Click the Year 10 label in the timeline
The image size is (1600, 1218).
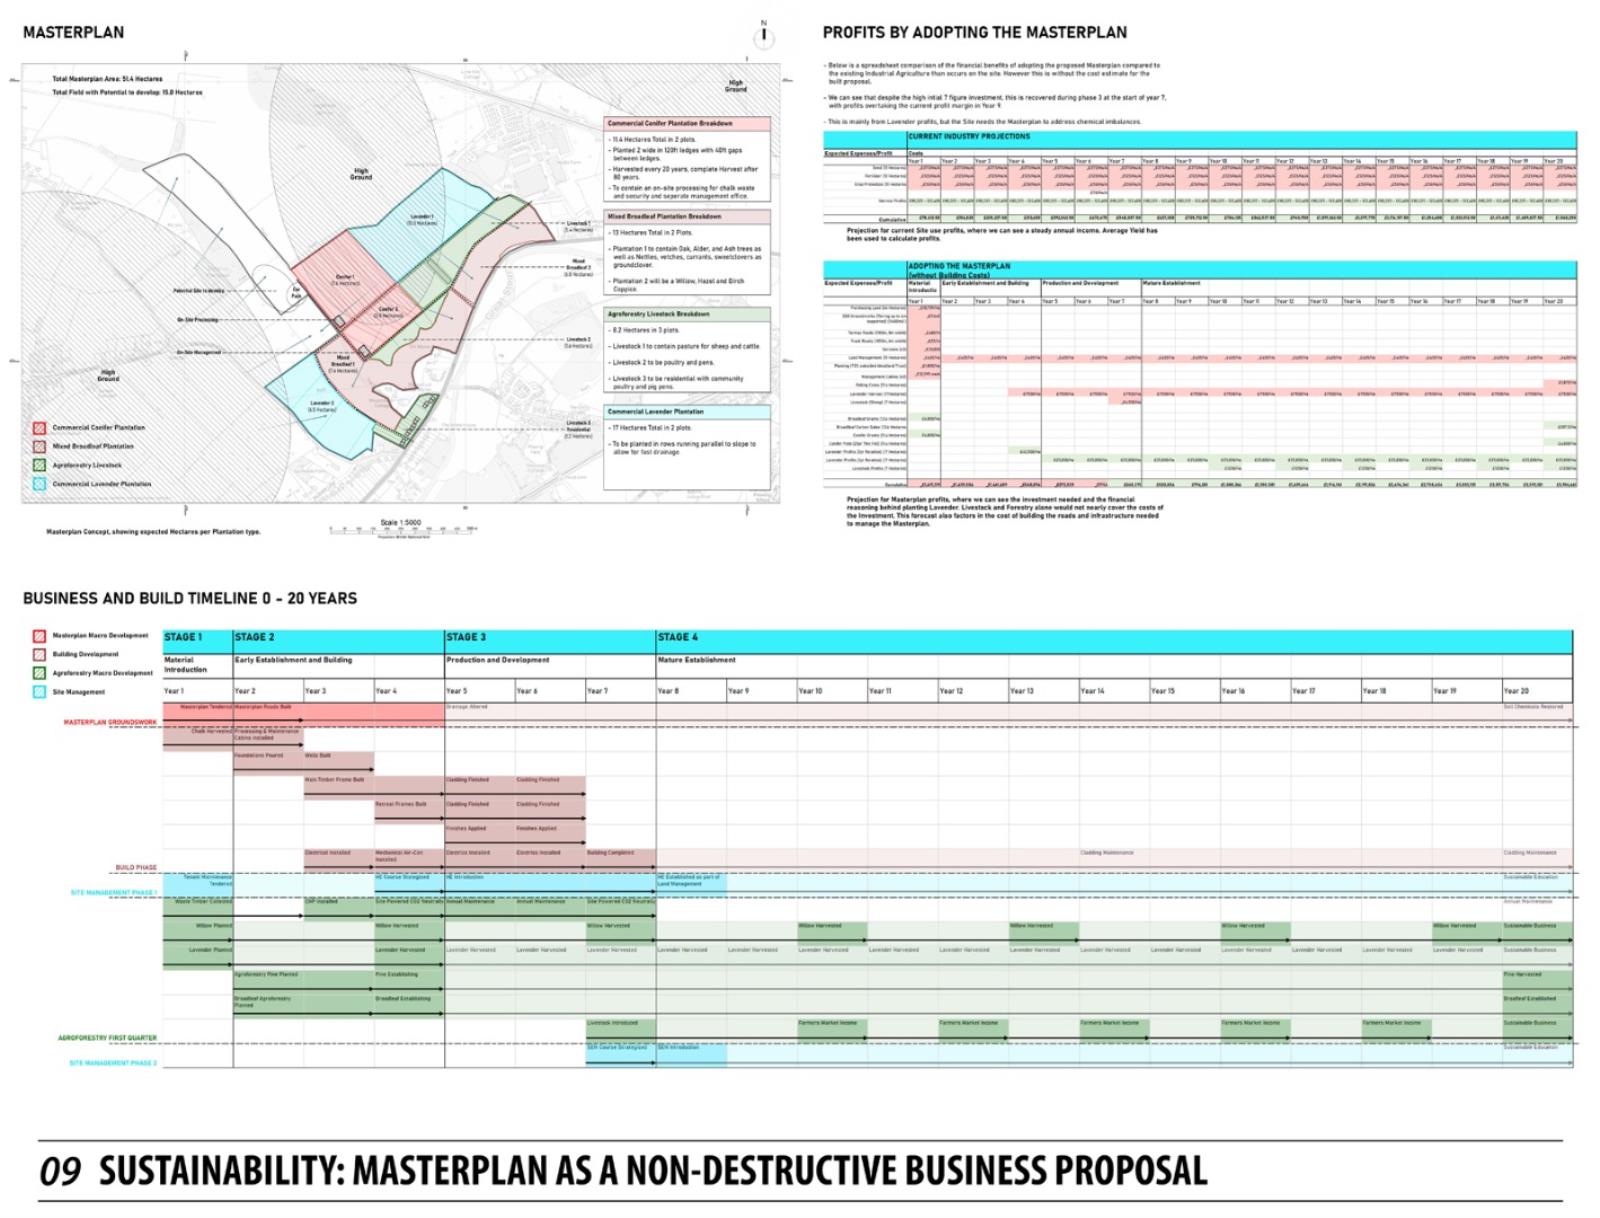pyautogui.click(x=810, y=691)
